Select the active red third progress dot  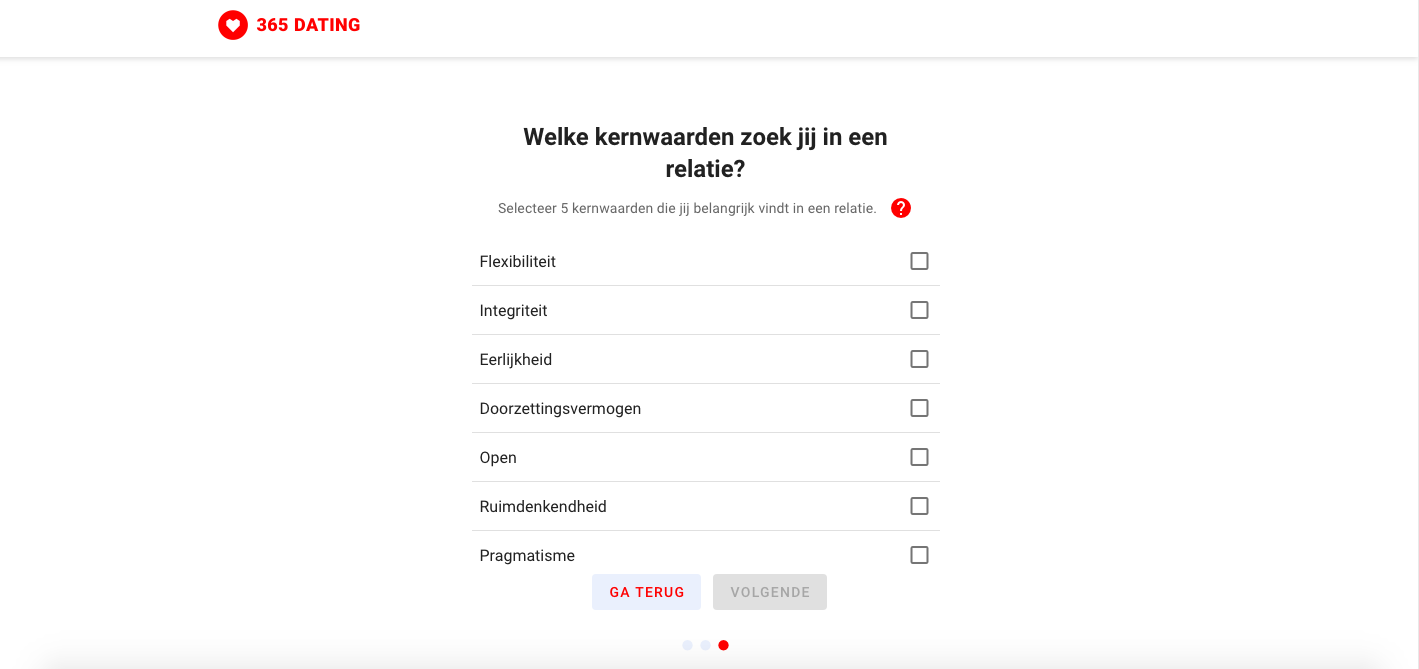(723, 645)
